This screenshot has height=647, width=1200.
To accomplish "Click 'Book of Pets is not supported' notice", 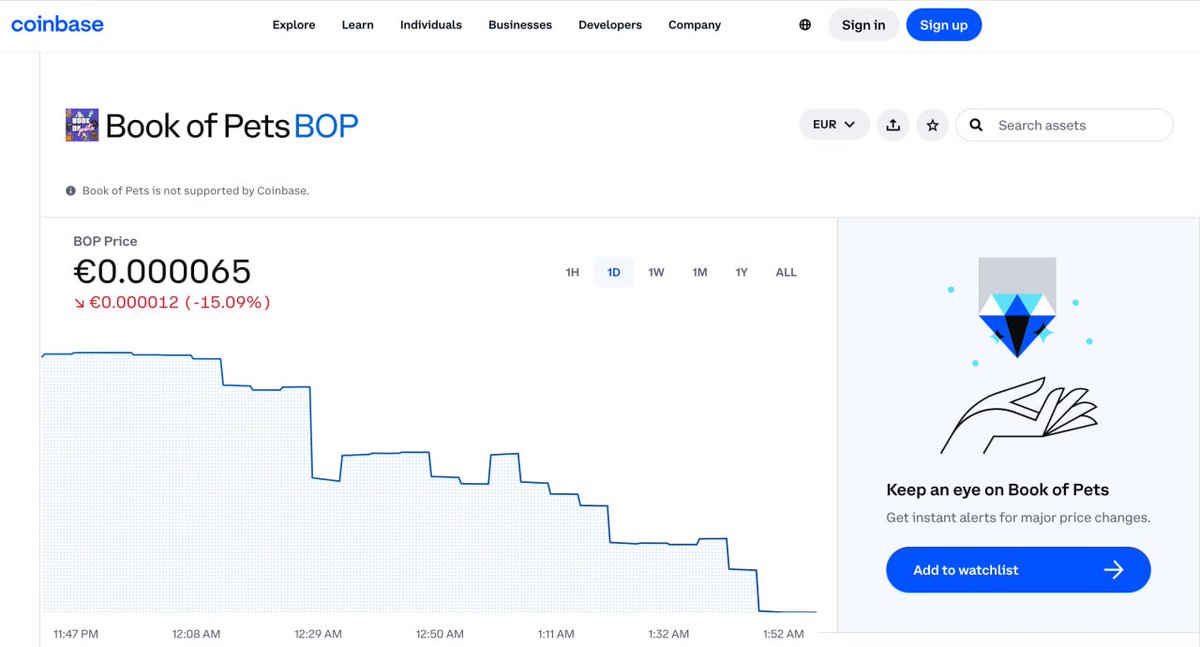I will pos(195,190).
